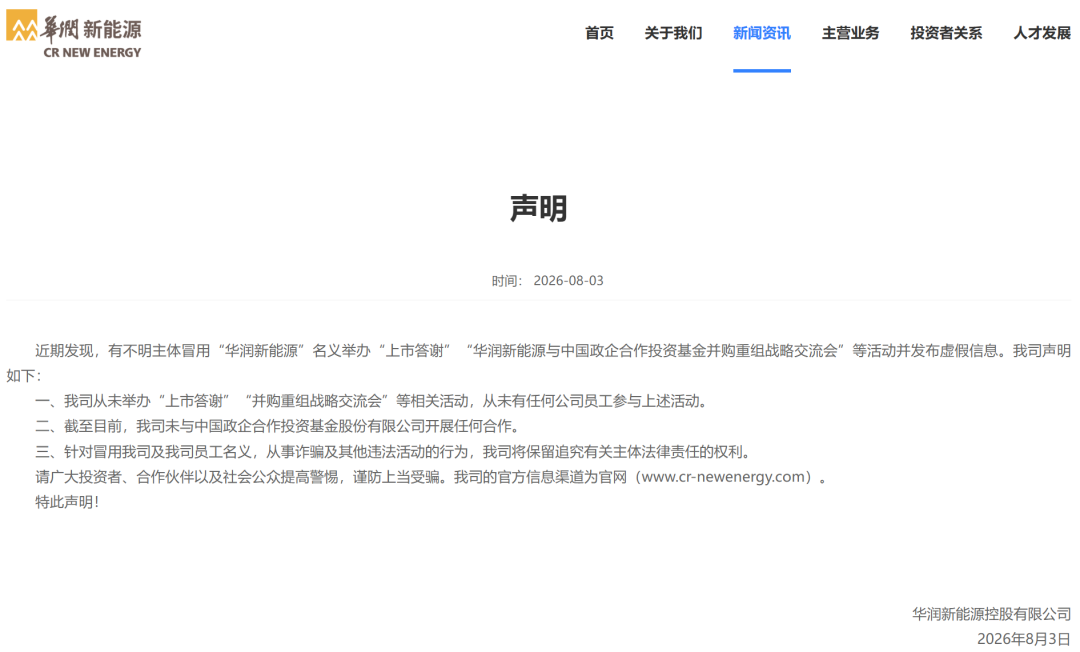Open the 人才发展 menu item
Image resolution: width=1080 pixels, height=652 pixels.
[x=1041, y=33]
